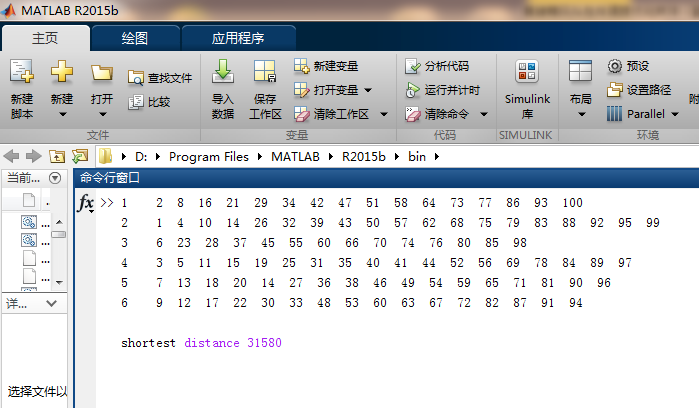Click the Current Folder scrollbar thumb

tap(59, 235)
